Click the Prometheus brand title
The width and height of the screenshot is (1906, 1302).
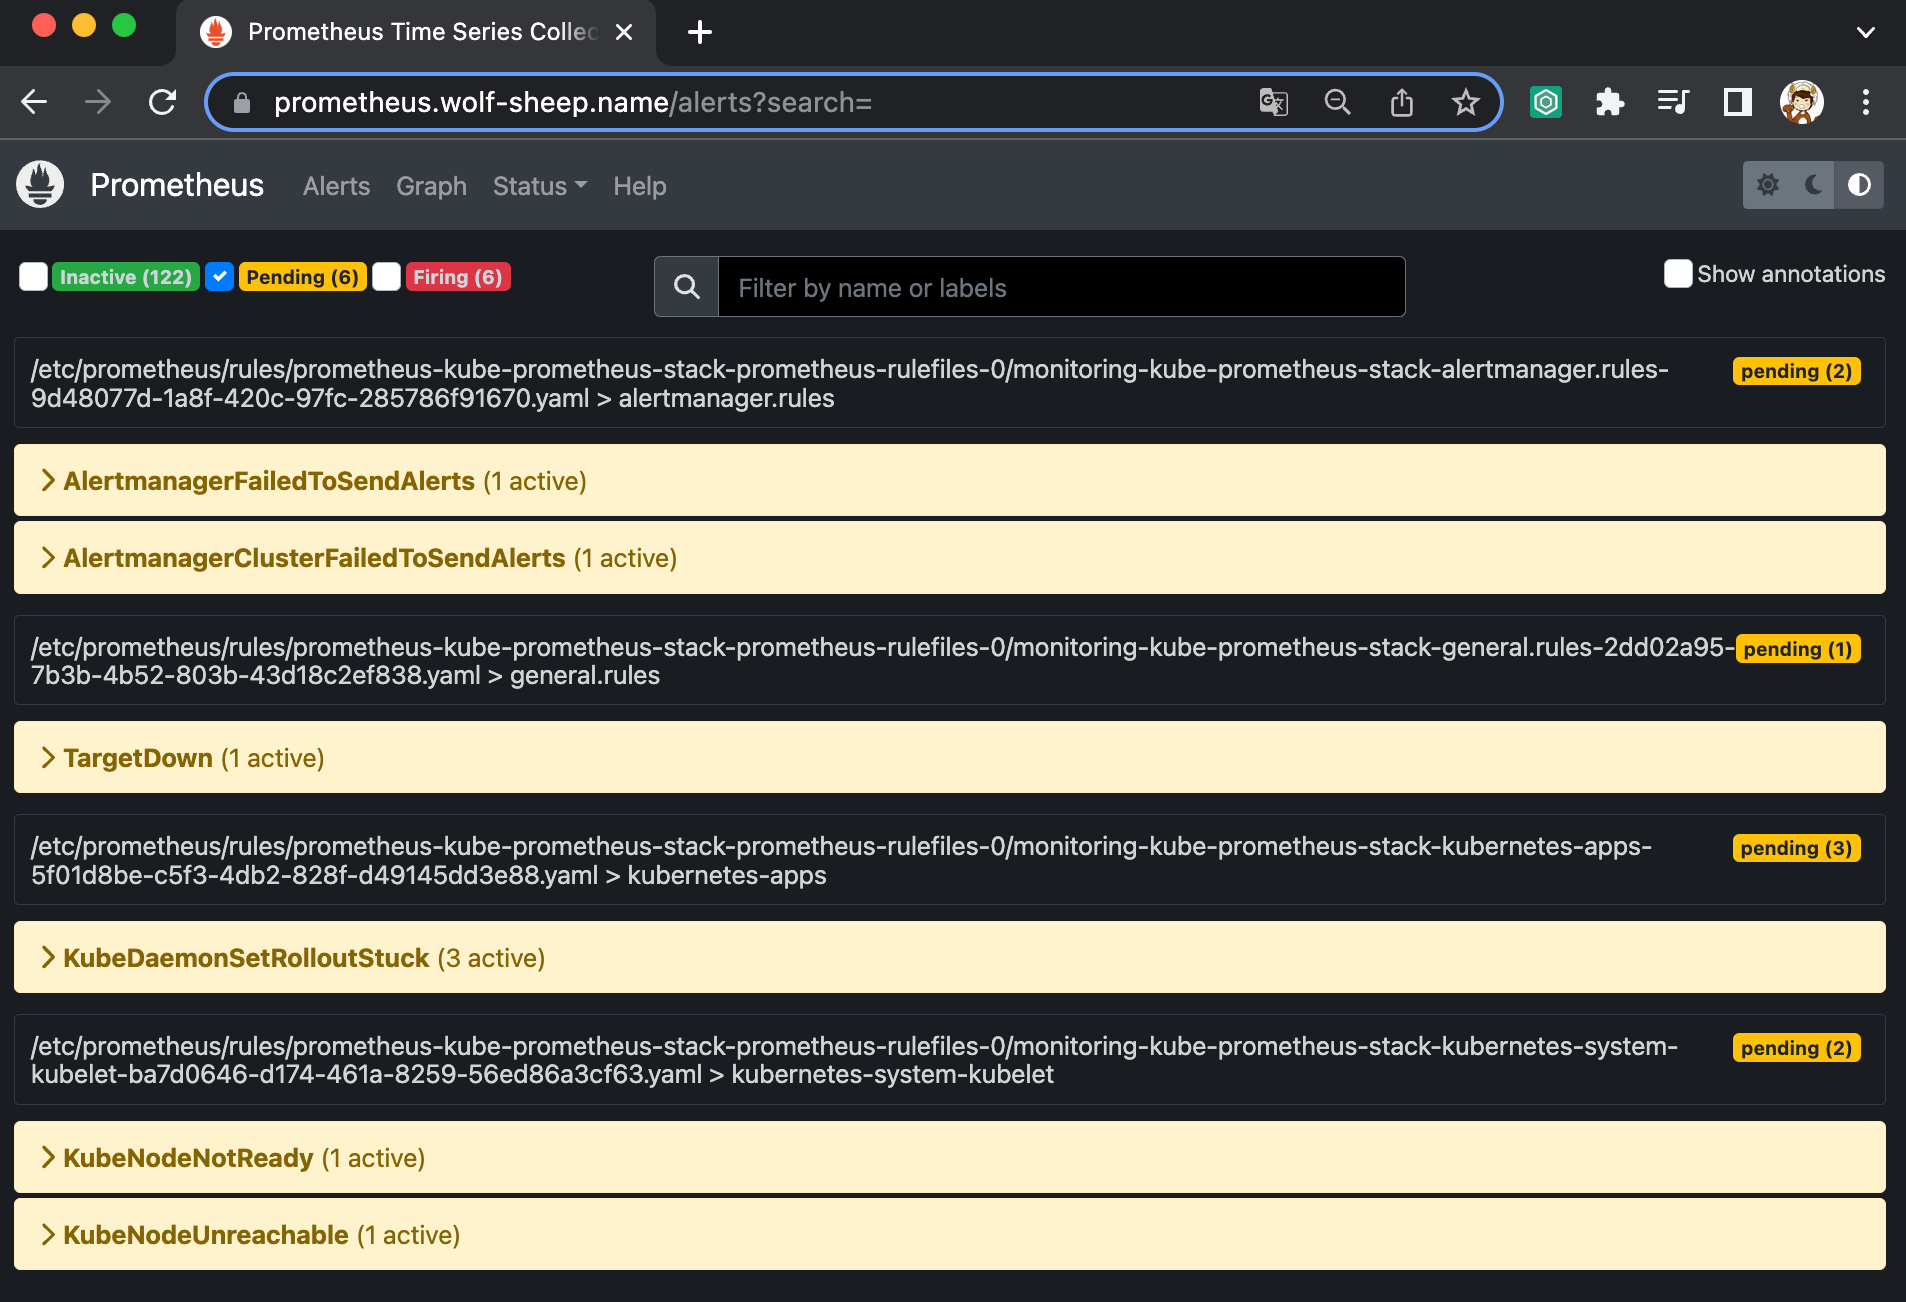click(177, 185)
